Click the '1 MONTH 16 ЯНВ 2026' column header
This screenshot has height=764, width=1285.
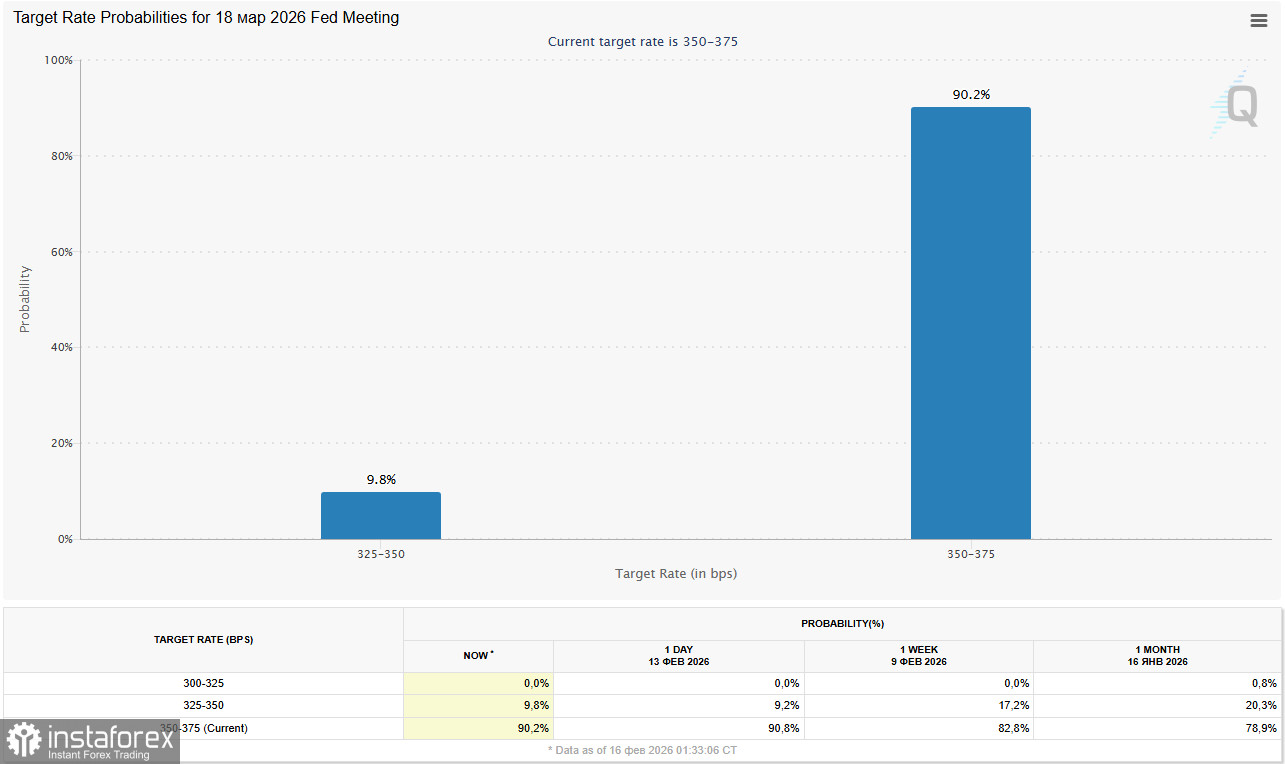click(x=1157, y=656)
